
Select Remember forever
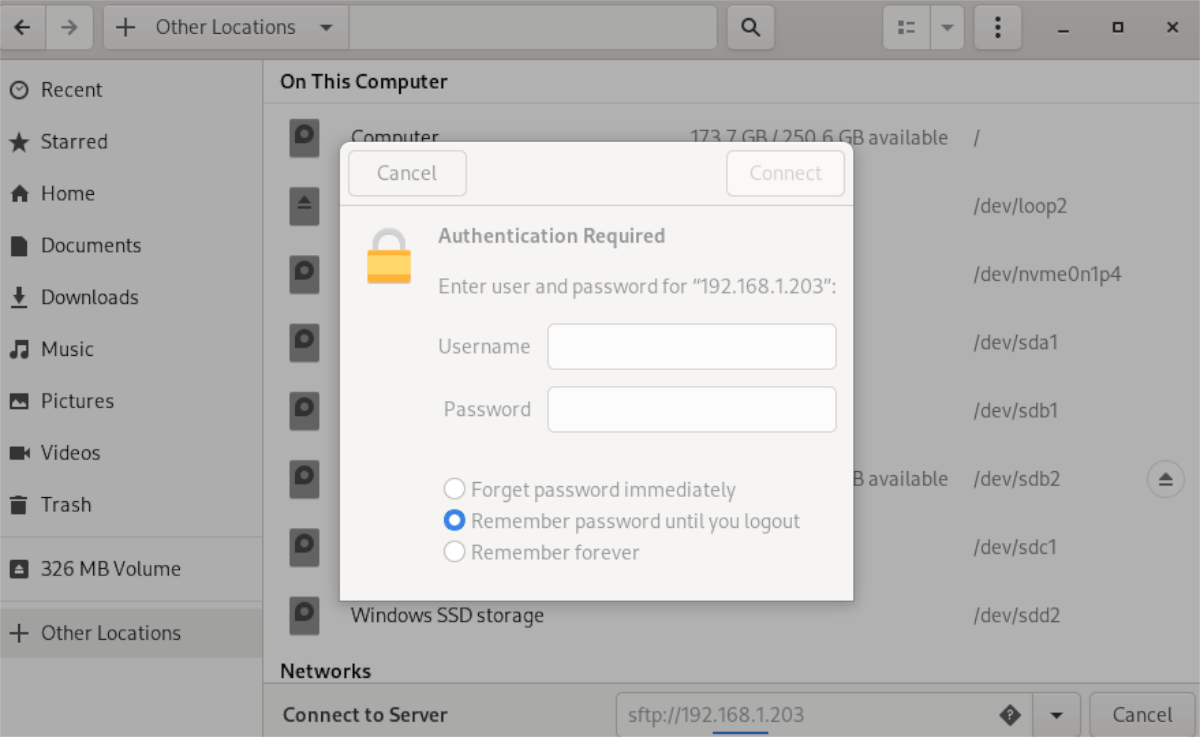tap(454, 551)
